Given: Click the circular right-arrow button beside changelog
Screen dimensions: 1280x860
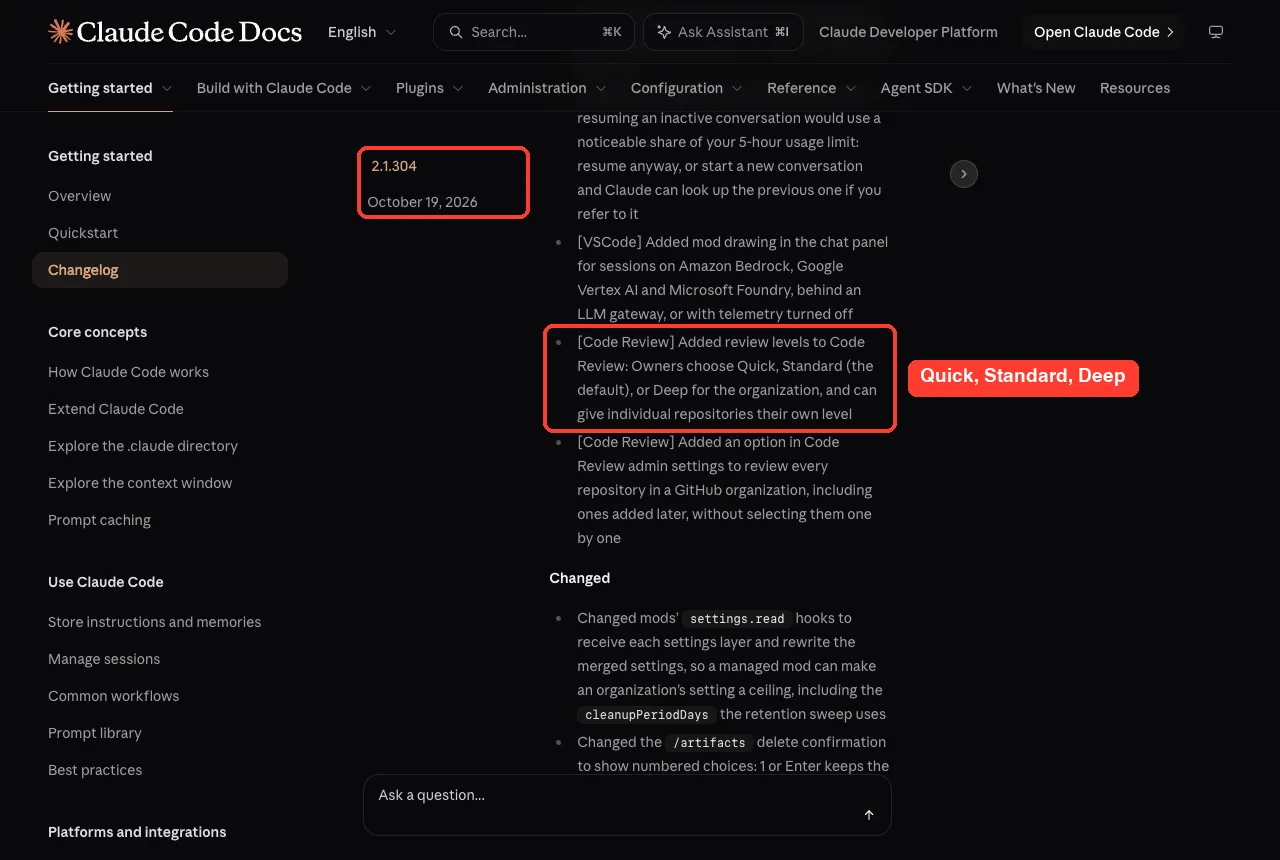Looking at the screenshot, I should click(963, 174).
